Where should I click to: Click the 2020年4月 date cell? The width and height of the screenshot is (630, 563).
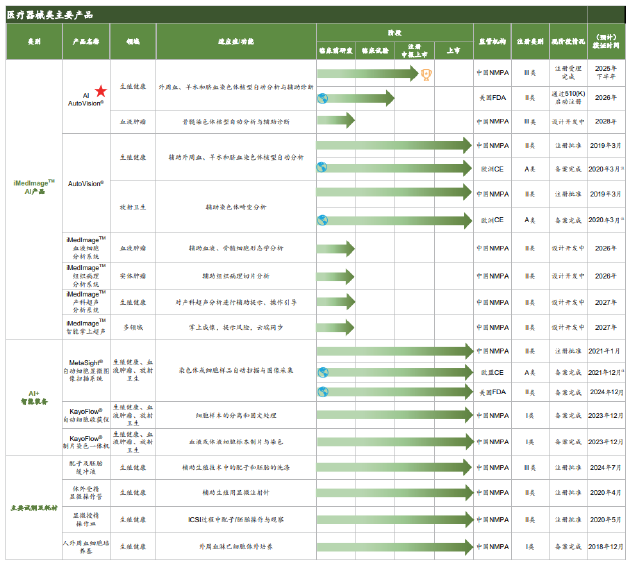click(x=606, y=493)
